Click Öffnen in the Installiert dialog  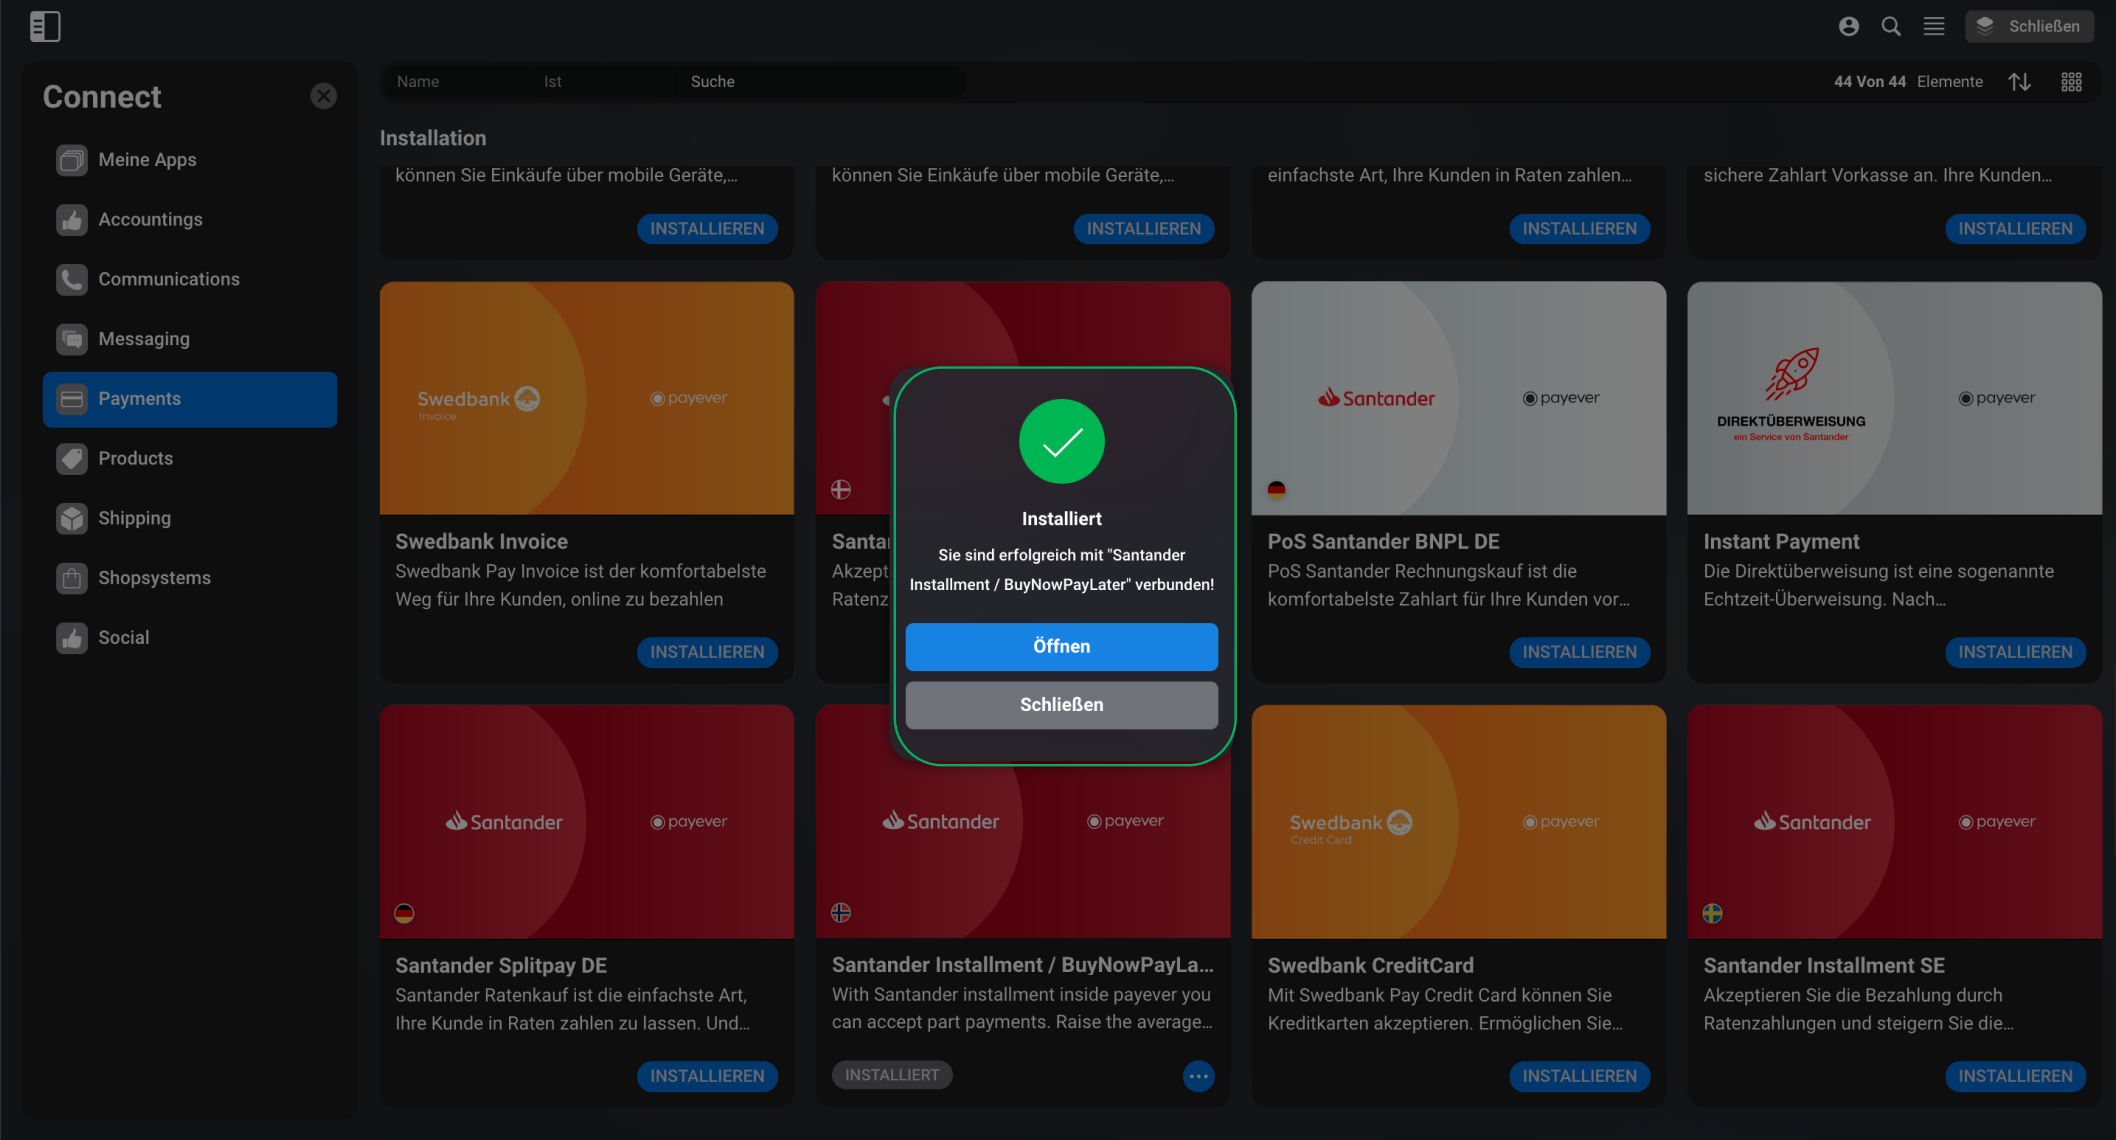tap(1061, 647)
